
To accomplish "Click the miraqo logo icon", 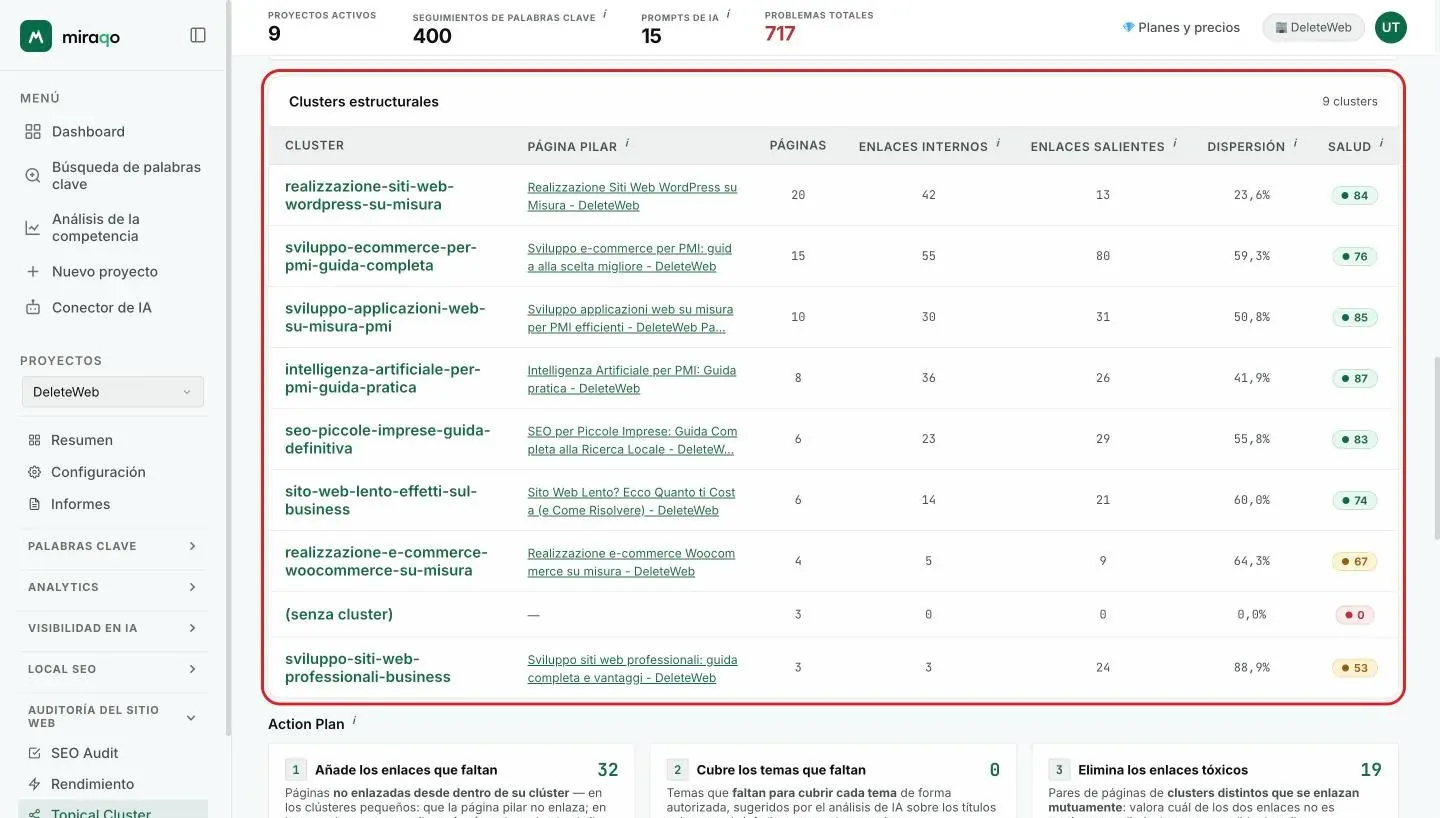I will point(36,36).
